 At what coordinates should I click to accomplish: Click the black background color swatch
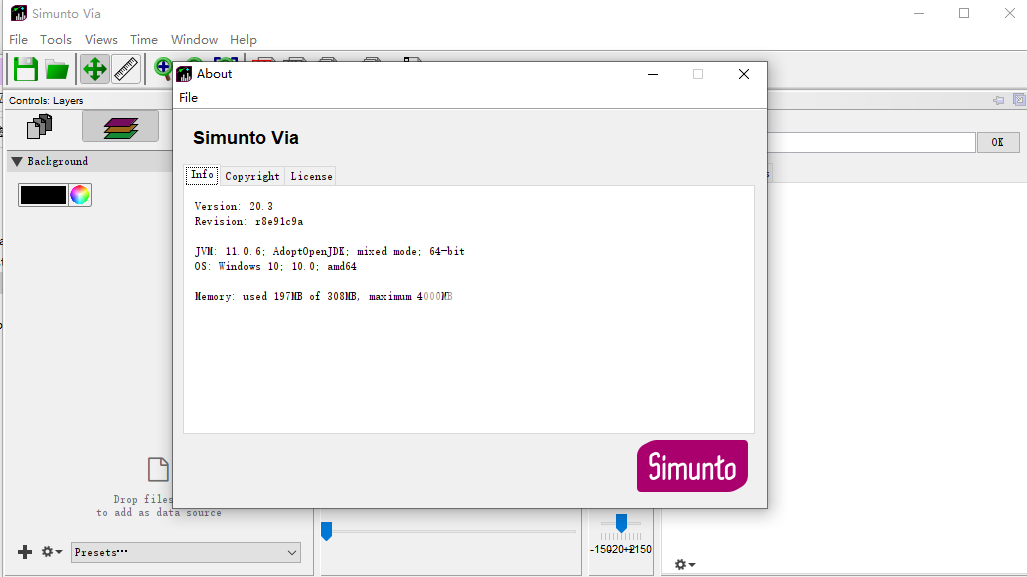click(43, 195)
